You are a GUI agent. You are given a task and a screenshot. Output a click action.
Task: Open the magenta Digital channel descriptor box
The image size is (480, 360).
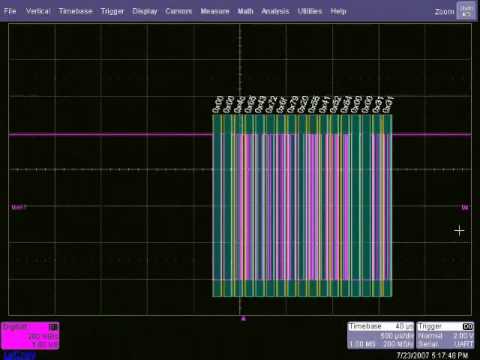coord(30,336)
